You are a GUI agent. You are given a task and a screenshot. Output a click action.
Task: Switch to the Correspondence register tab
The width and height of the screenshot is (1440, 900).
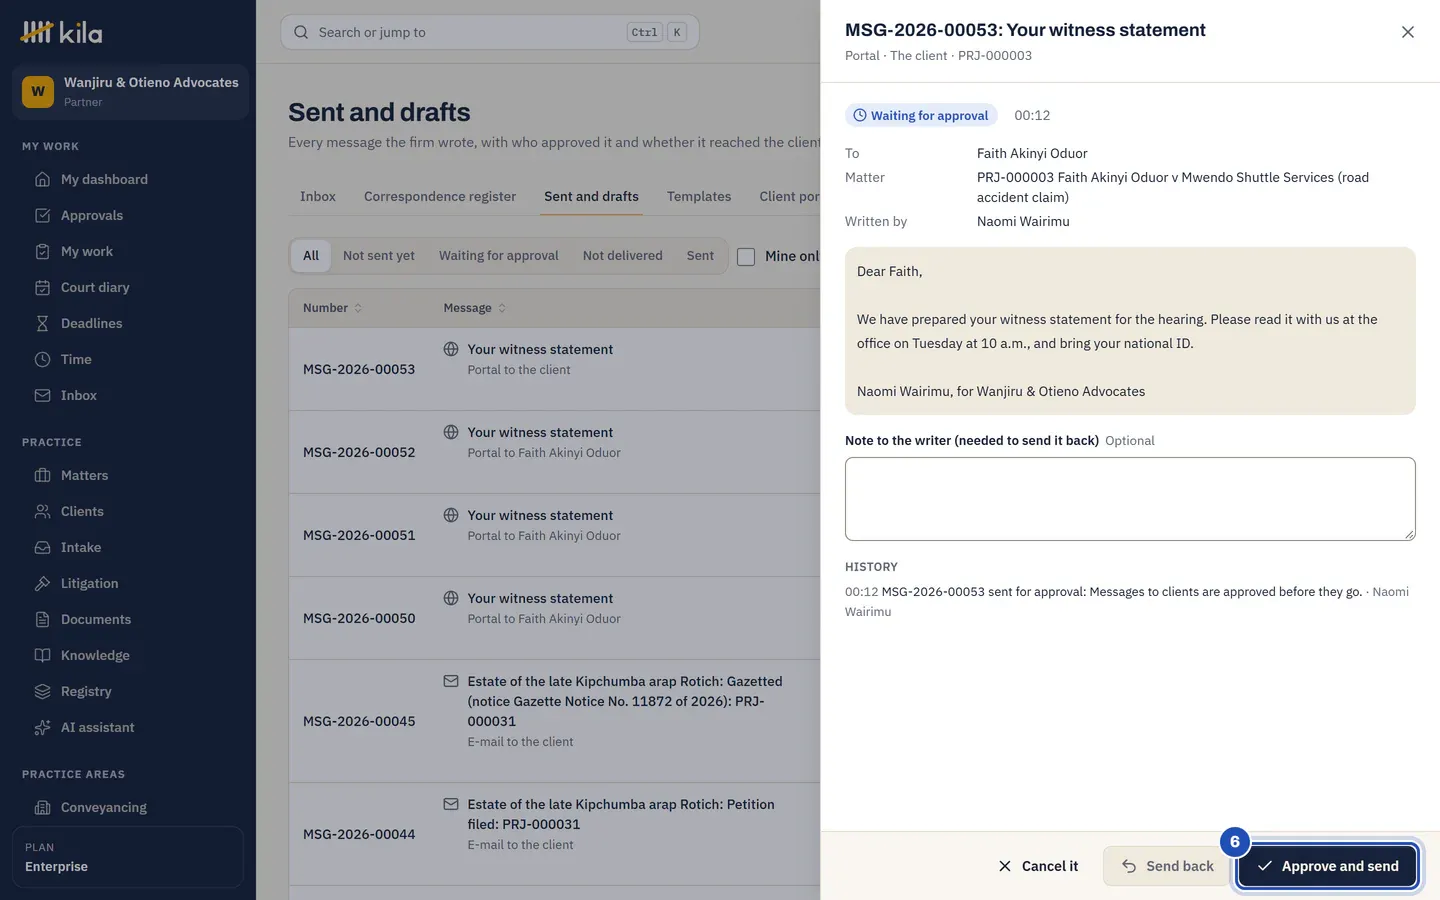tap(440, 196)
